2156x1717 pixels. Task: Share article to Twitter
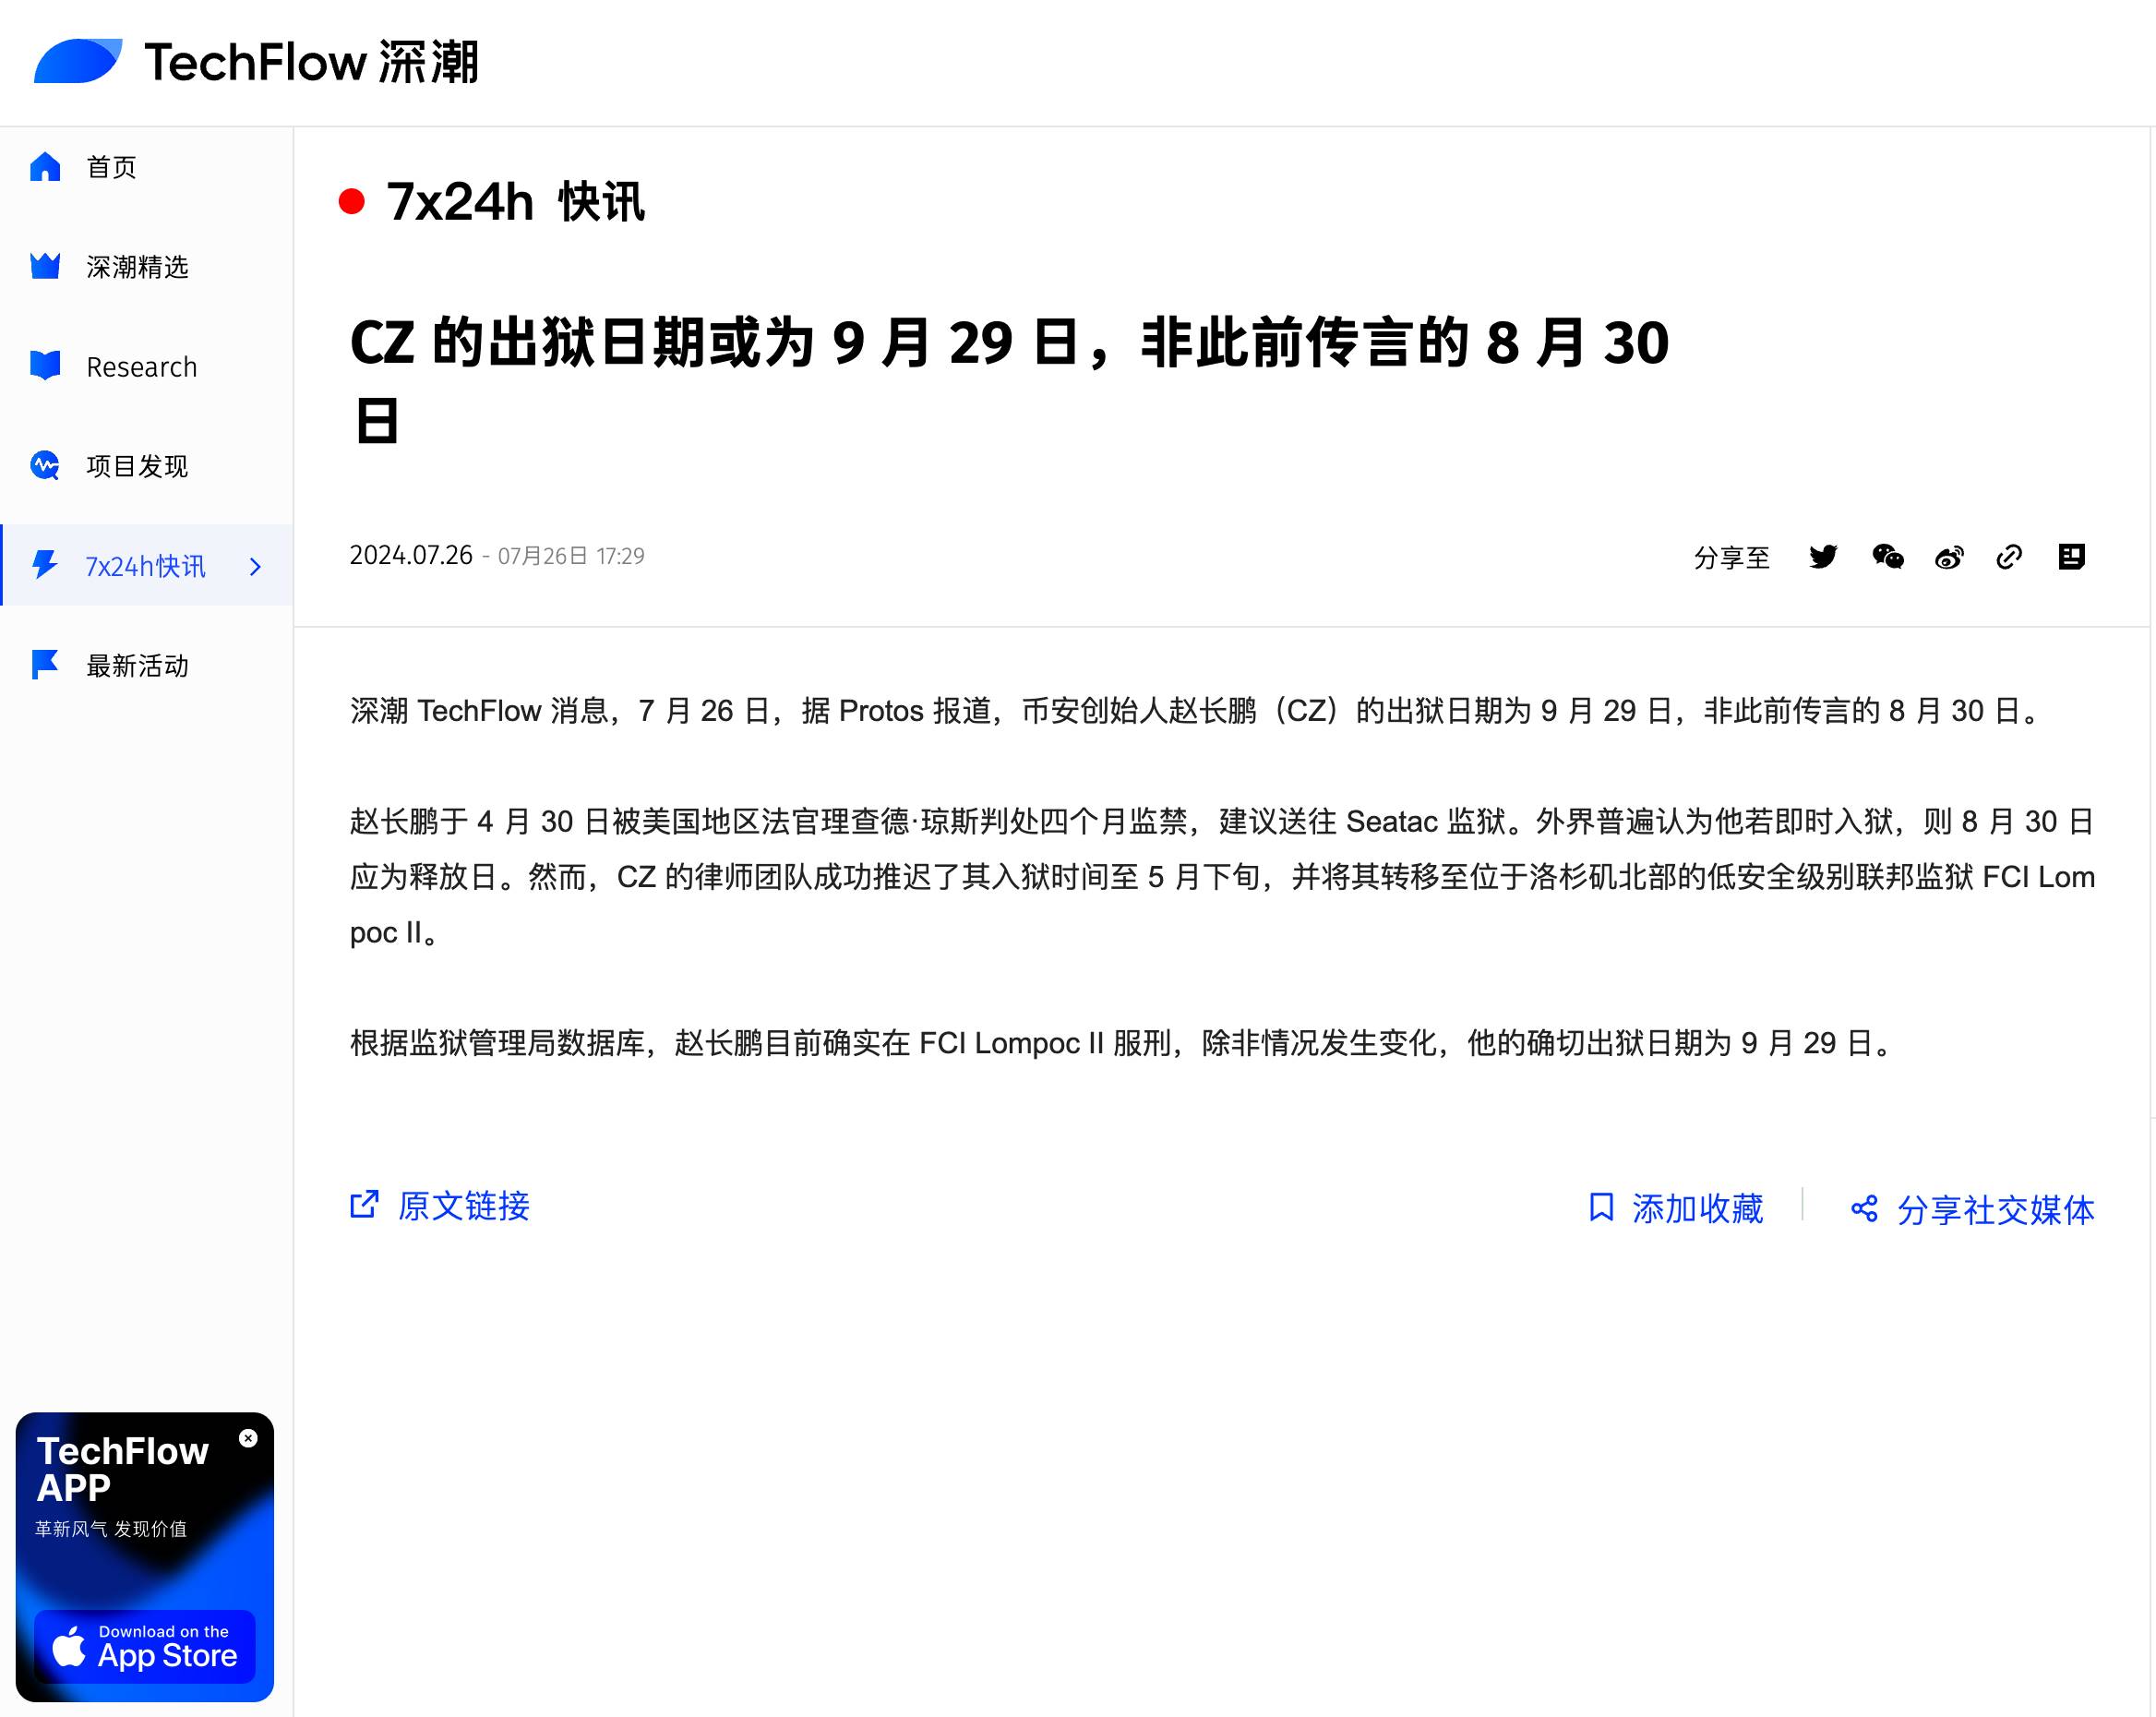coord(1823,557)
